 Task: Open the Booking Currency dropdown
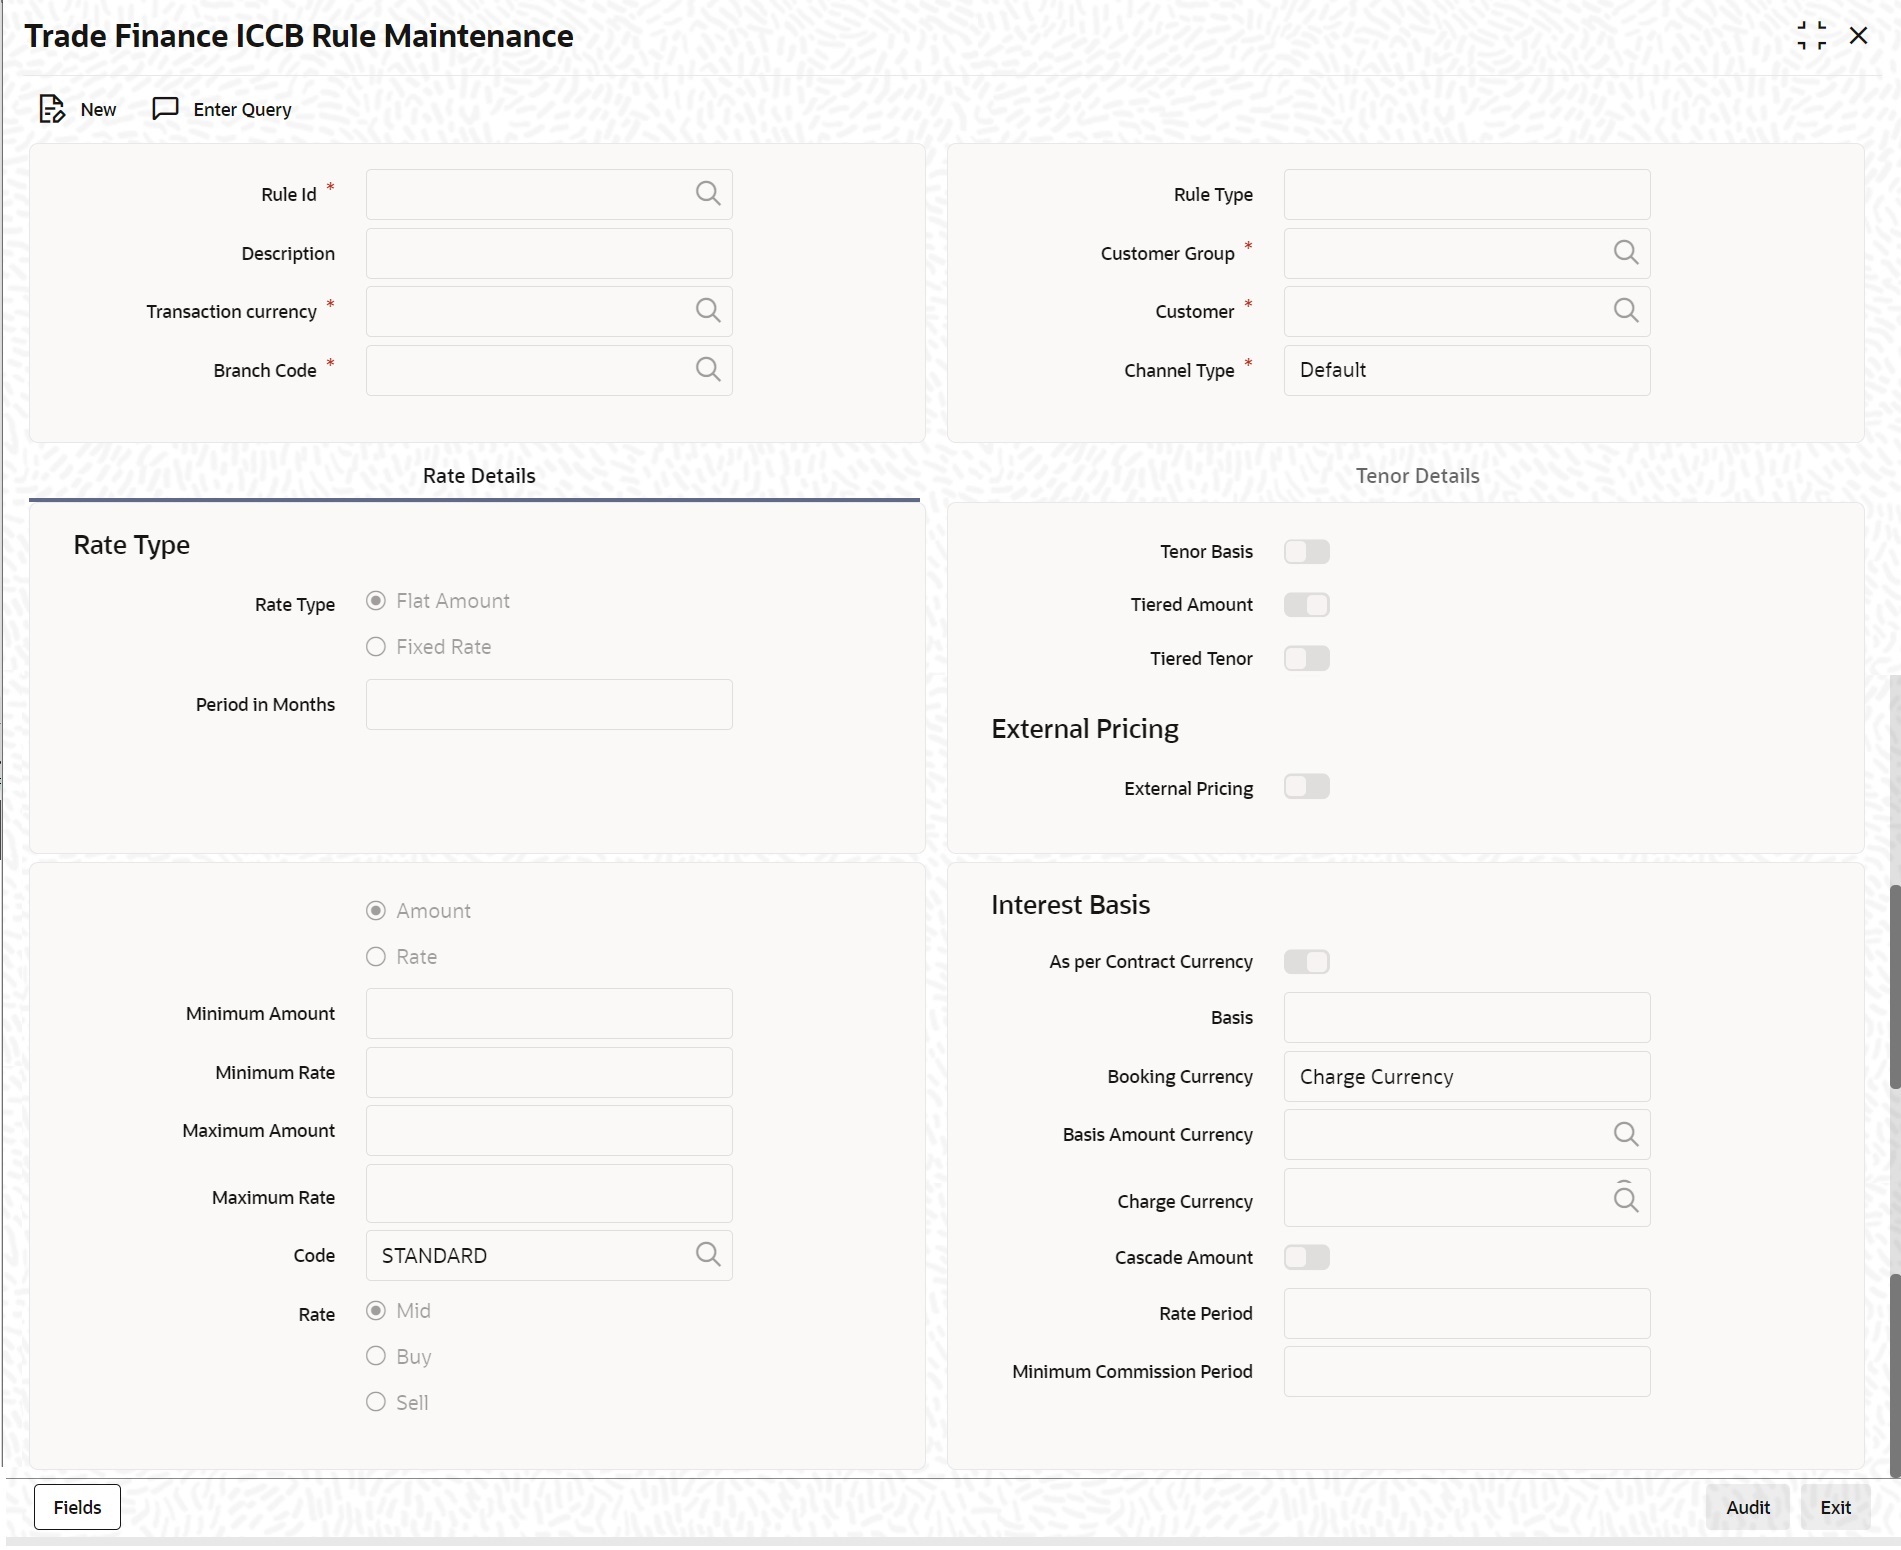tap(1465, 1076)
